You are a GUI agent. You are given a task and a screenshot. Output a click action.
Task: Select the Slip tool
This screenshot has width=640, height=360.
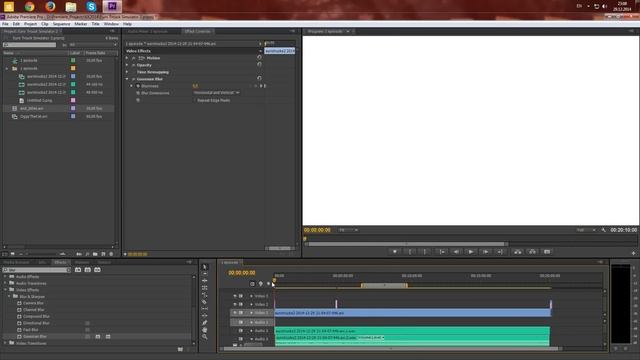(x=205, y=309)
